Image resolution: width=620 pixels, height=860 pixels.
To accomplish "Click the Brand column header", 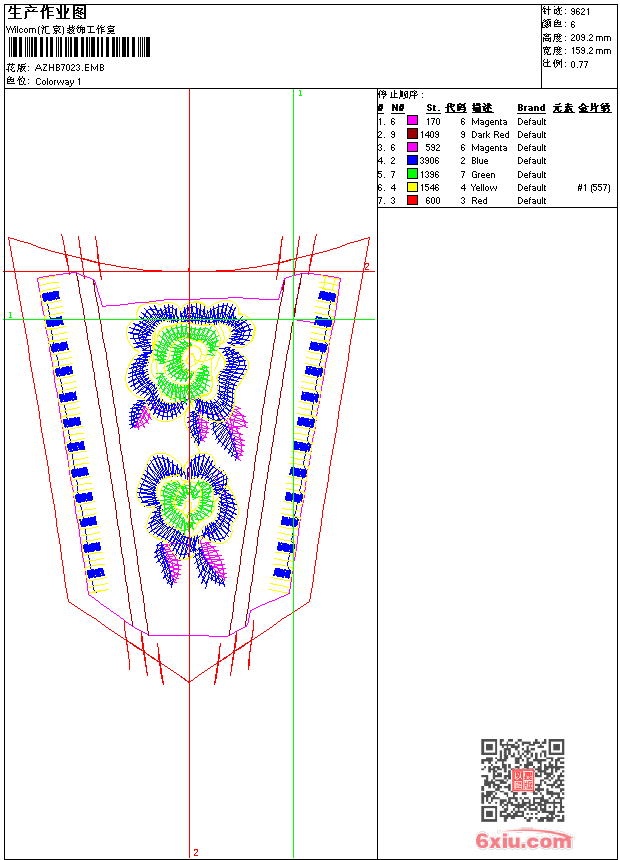I will coord(531,108).
